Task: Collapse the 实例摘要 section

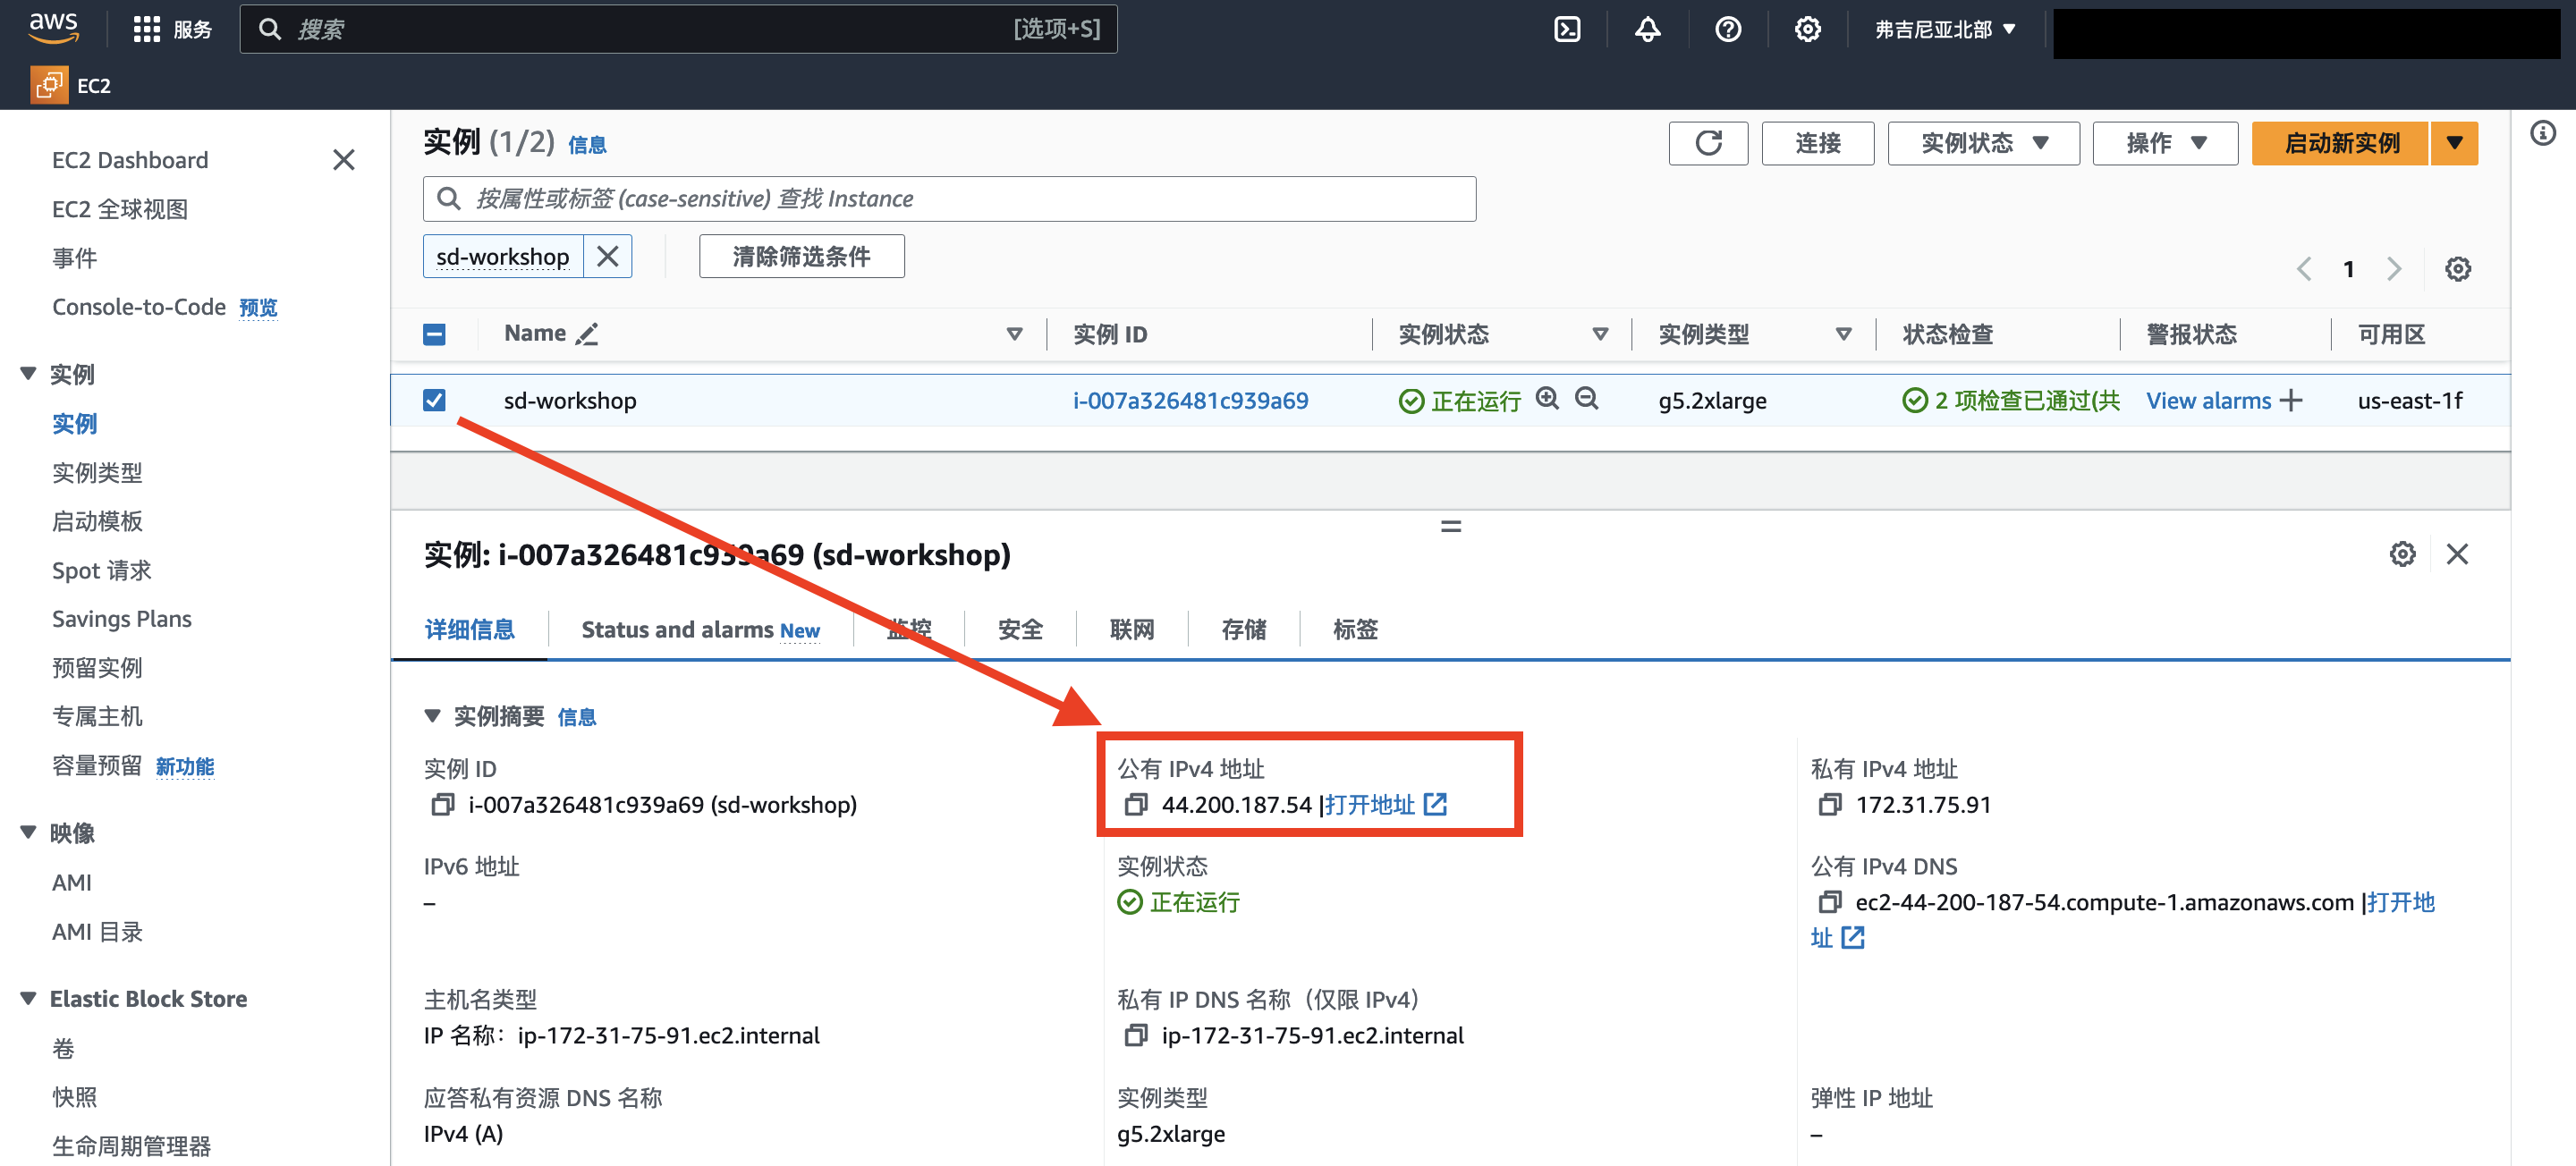Action: point(432,716)
